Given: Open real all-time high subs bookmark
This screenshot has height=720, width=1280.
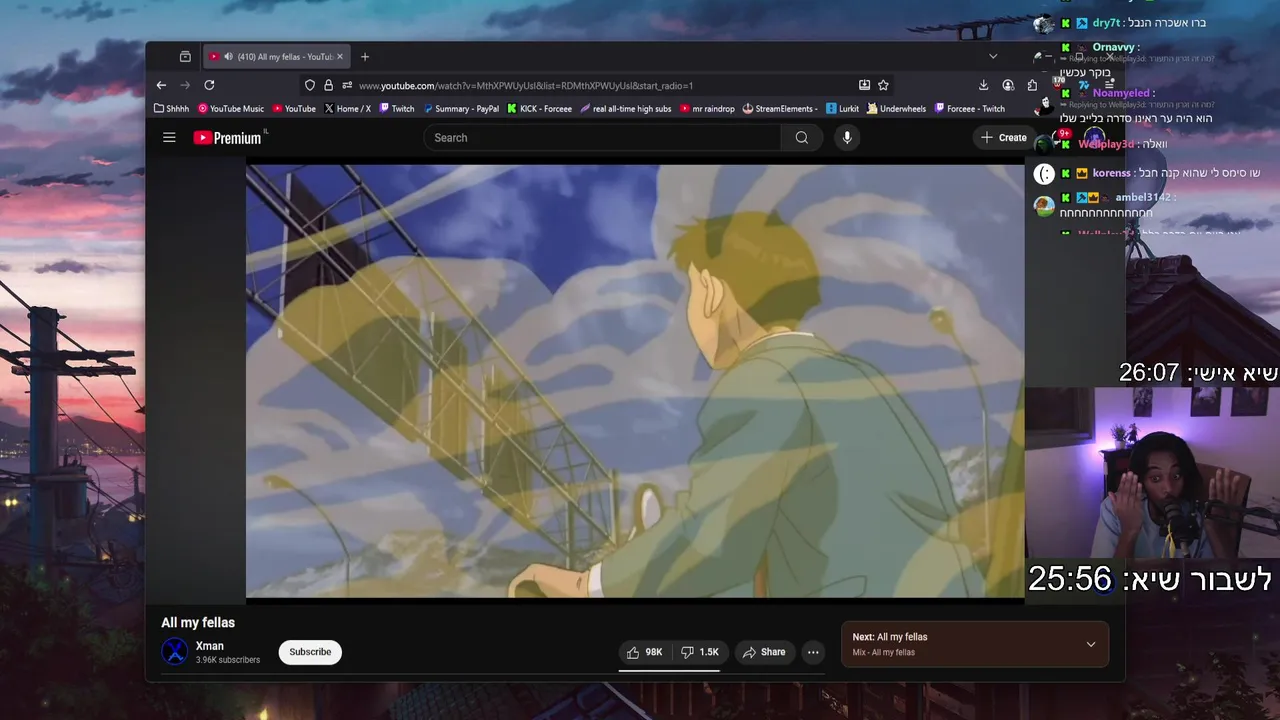Looking at the screenshot, I should 626,109.
